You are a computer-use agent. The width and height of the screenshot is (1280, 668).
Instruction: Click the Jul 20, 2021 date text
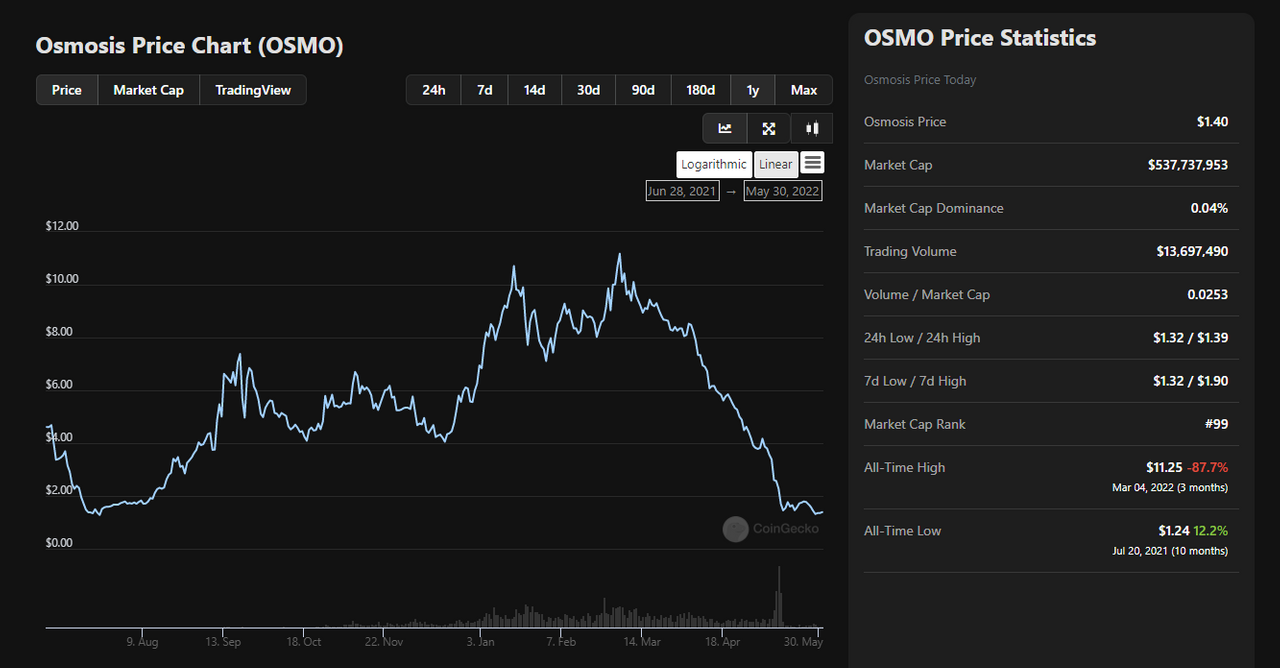coord(1143,550)
